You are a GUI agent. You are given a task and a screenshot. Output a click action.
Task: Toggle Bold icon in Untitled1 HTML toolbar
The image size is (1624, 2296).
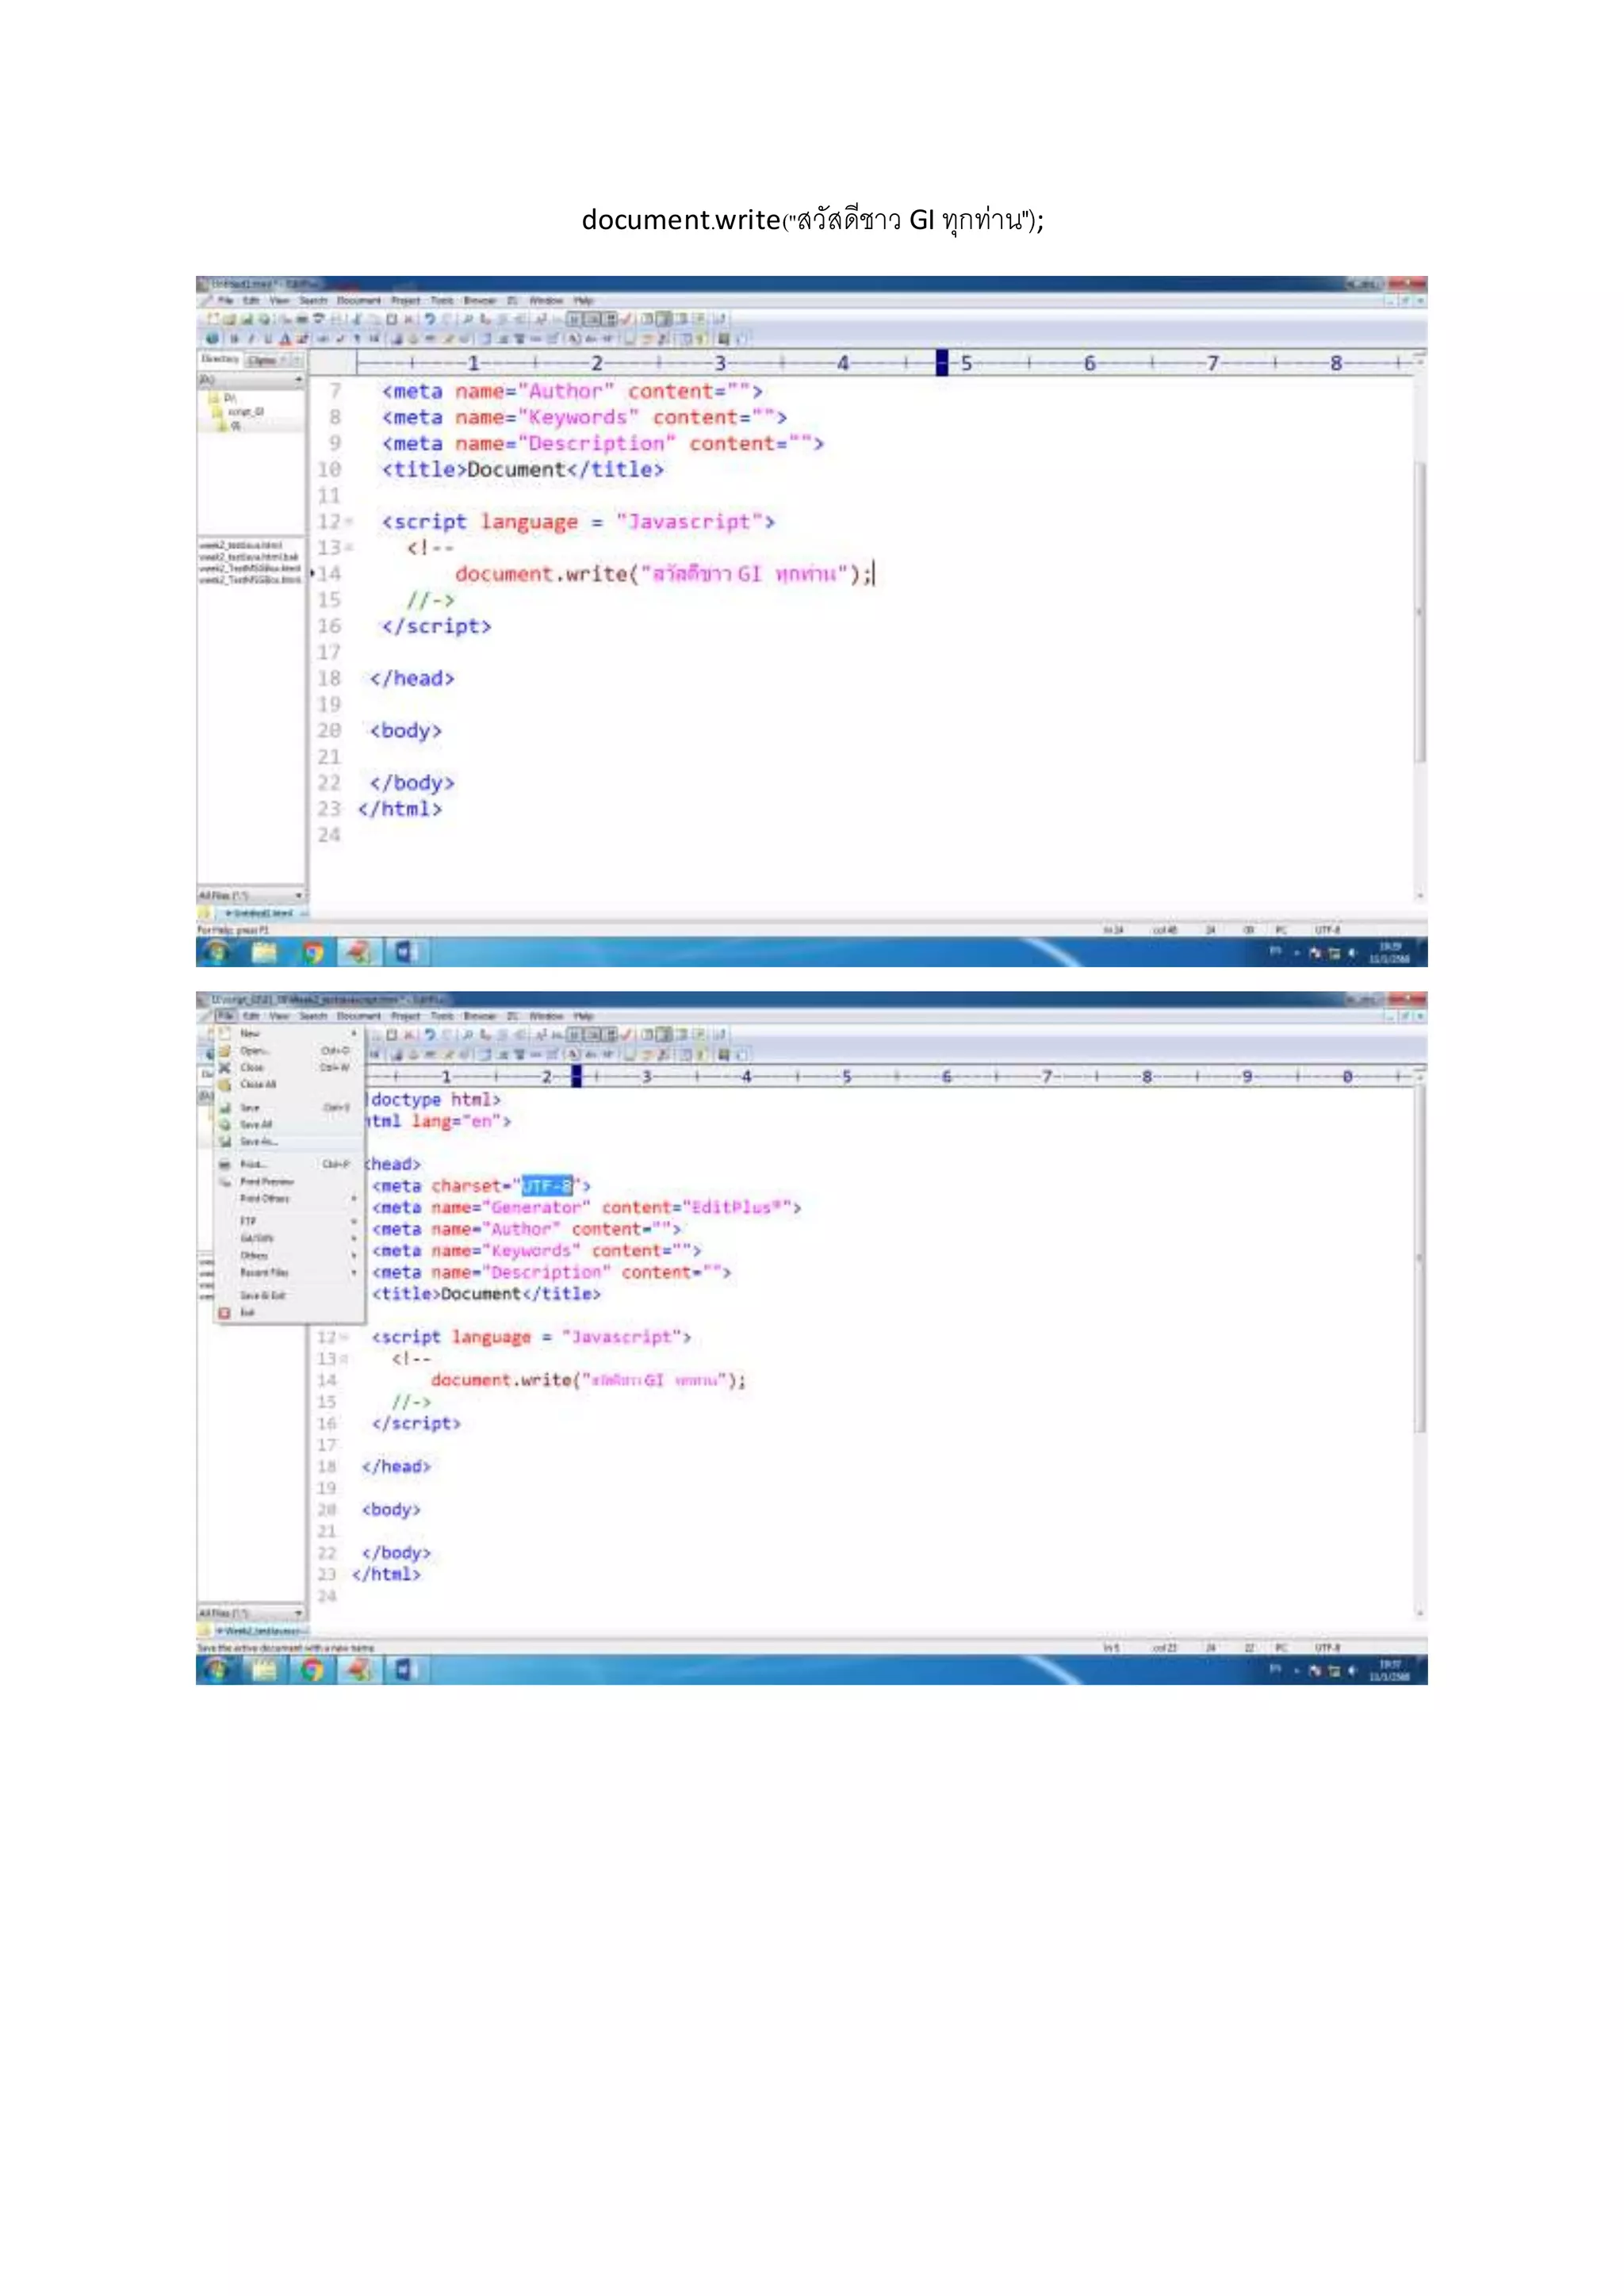point(234,339)
